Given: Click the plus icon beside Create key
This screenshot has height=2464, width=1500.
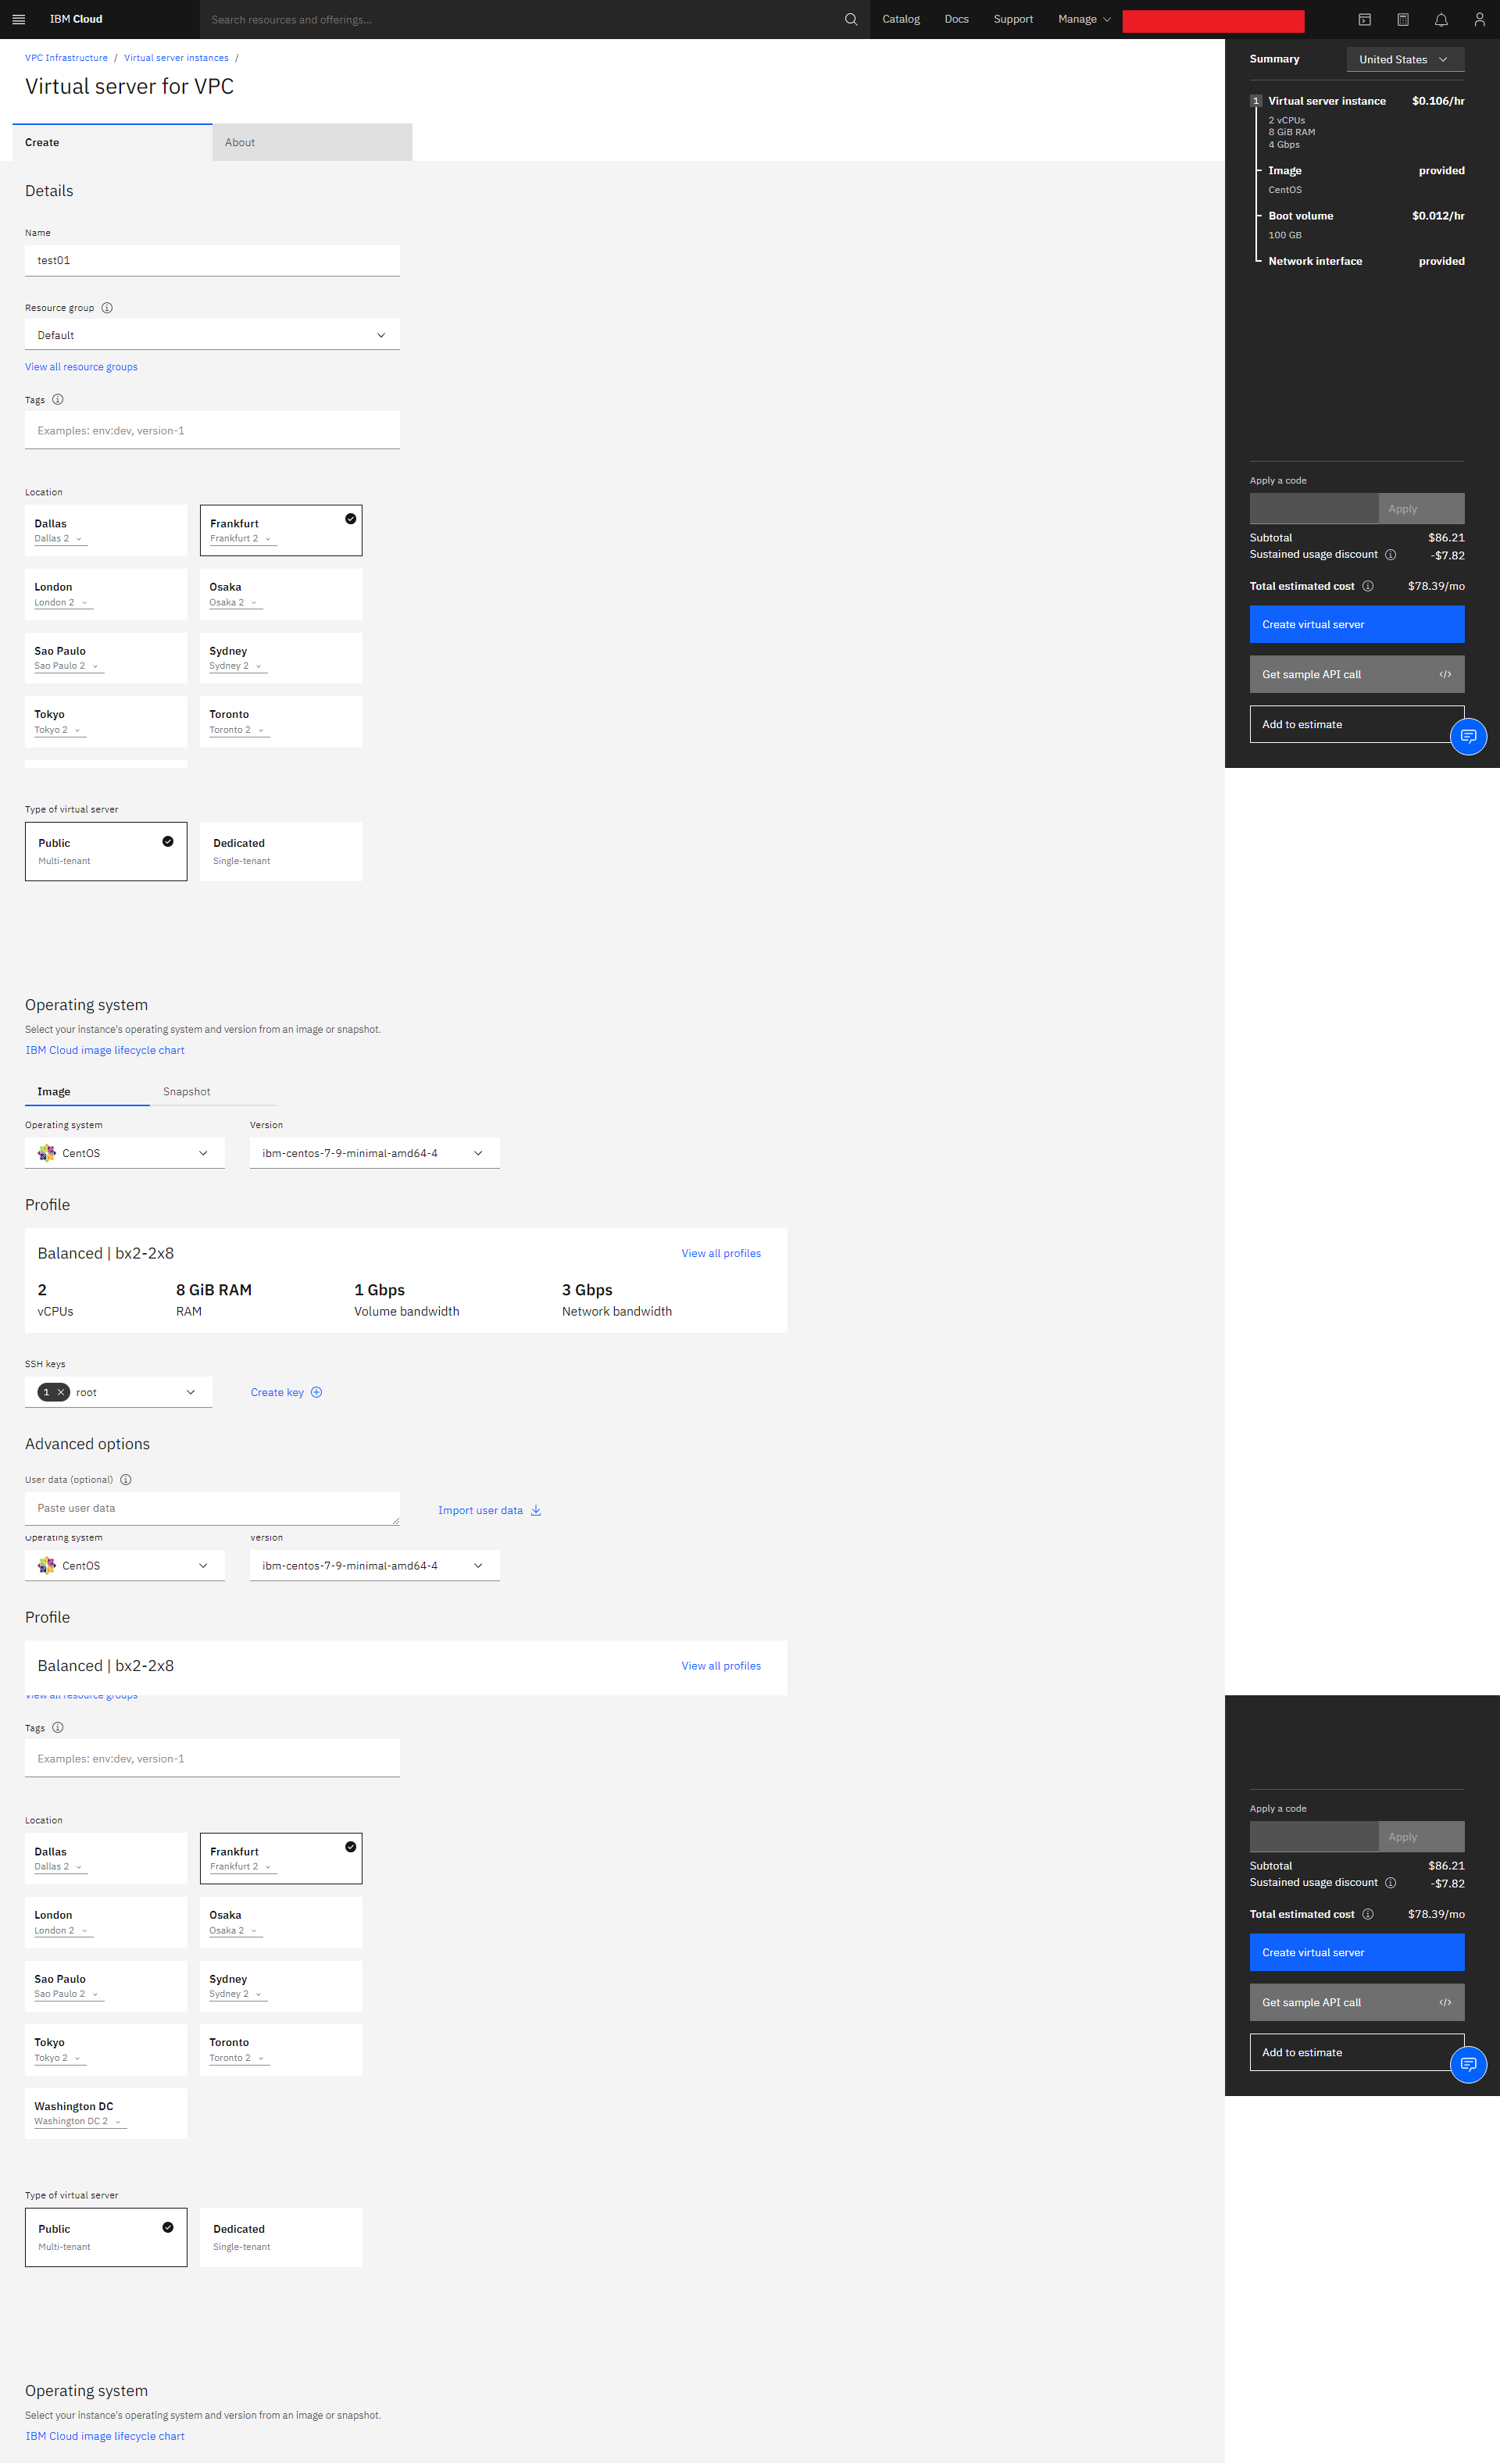Looking at the screenshot, I should pyautogui.click(x=317, y=1392).
